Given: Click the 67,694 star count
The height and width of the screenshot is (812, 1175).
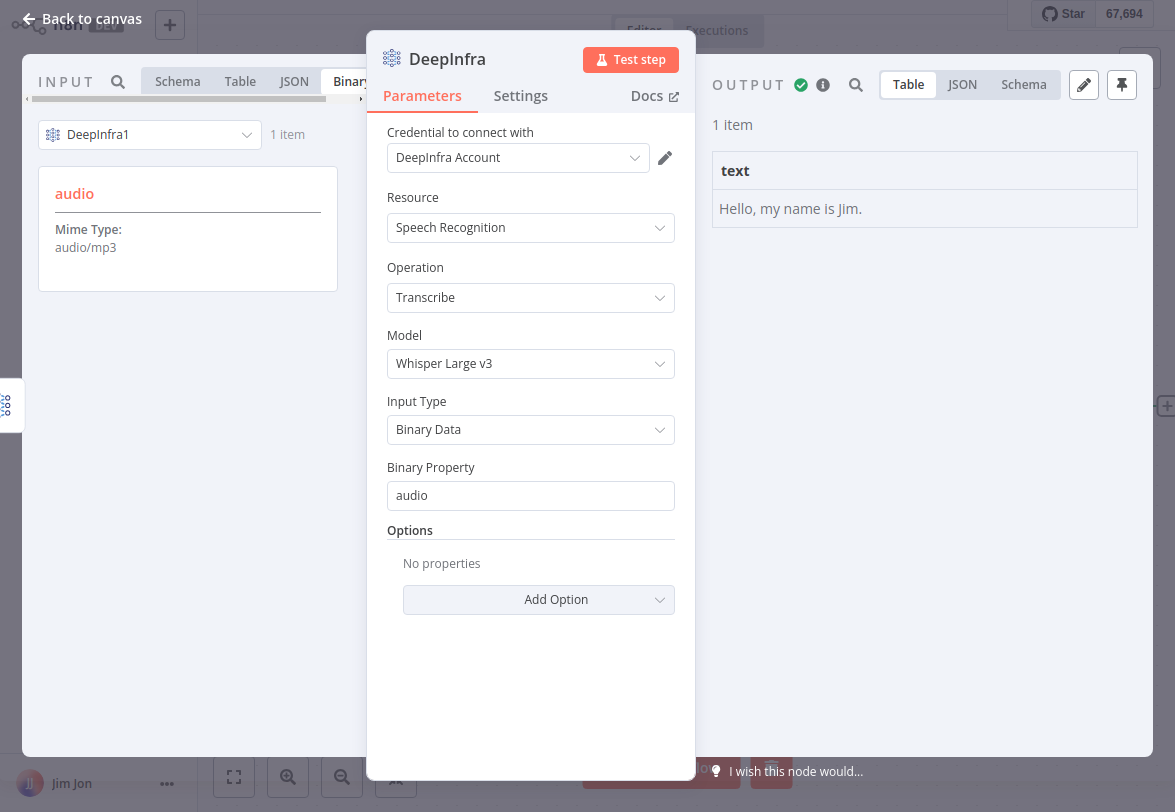Looking at the screenshot, I should 1124,13.
